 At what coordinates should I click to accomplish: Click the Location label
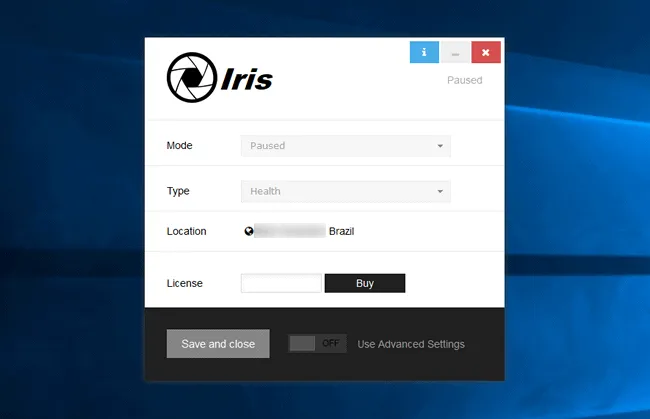pyautogui.click(x=187, y=231)
